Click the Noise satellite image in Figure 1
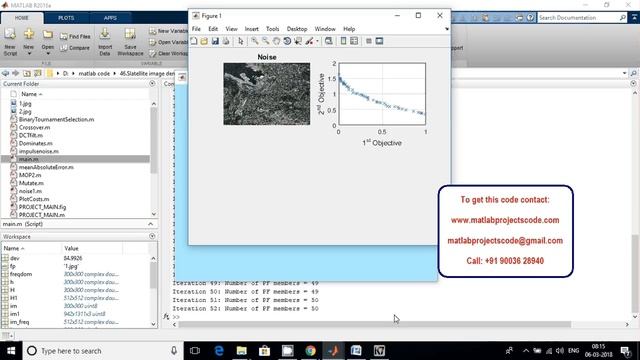 click(x=267, y=94)
